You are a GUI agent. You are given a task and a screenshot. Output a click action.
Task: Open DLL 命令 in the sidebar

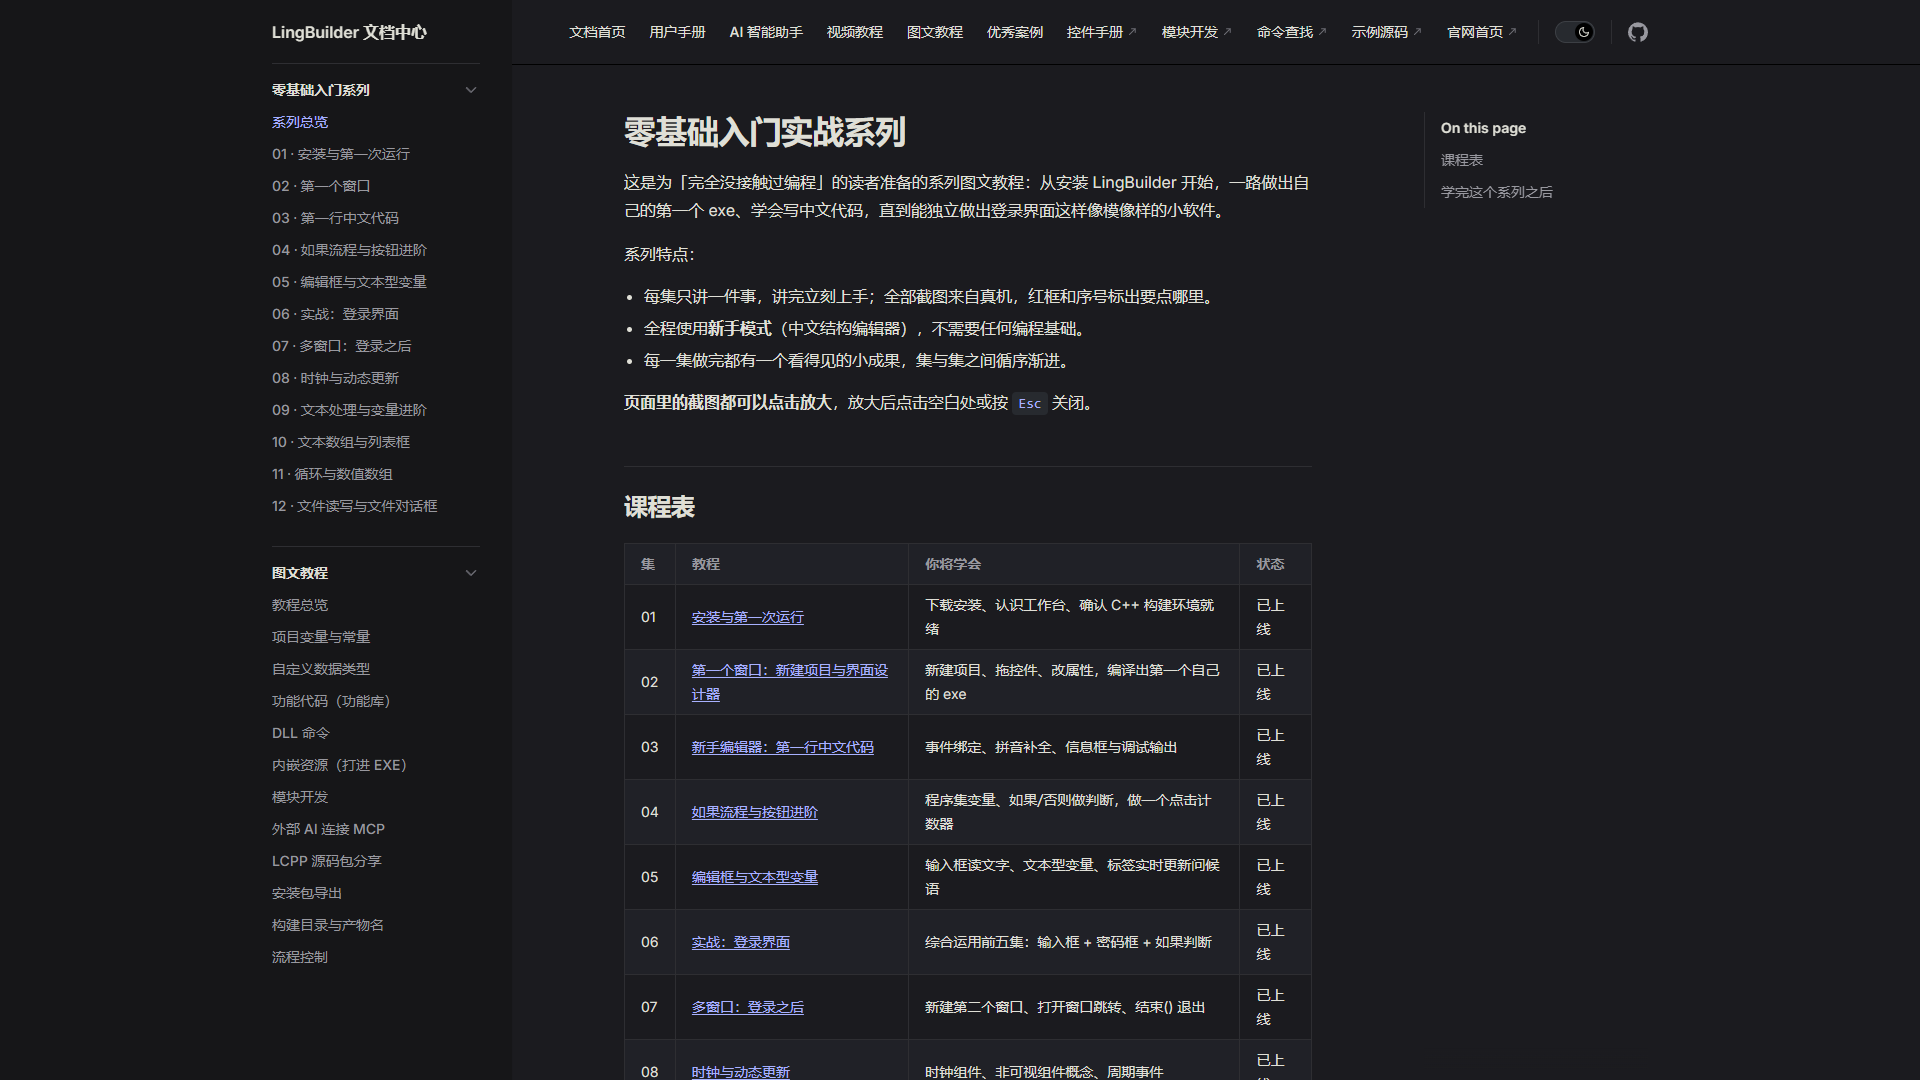pos(301,733)
